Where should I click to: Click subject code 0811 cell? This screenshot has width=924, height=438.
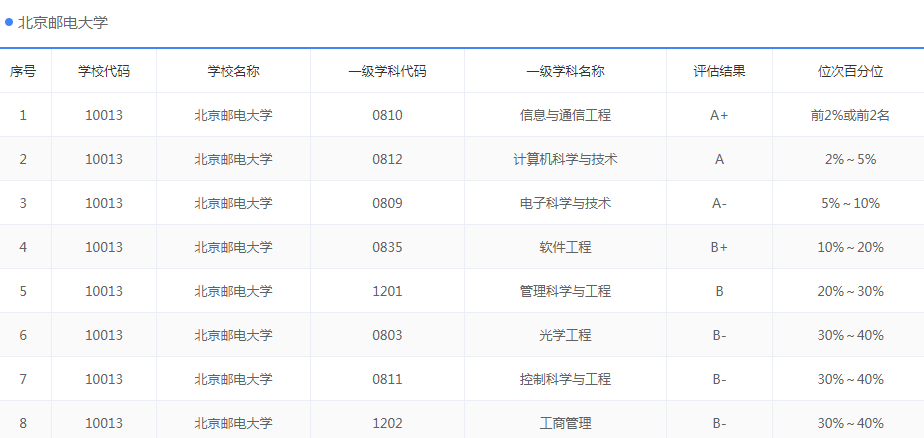tap(387, 379)
